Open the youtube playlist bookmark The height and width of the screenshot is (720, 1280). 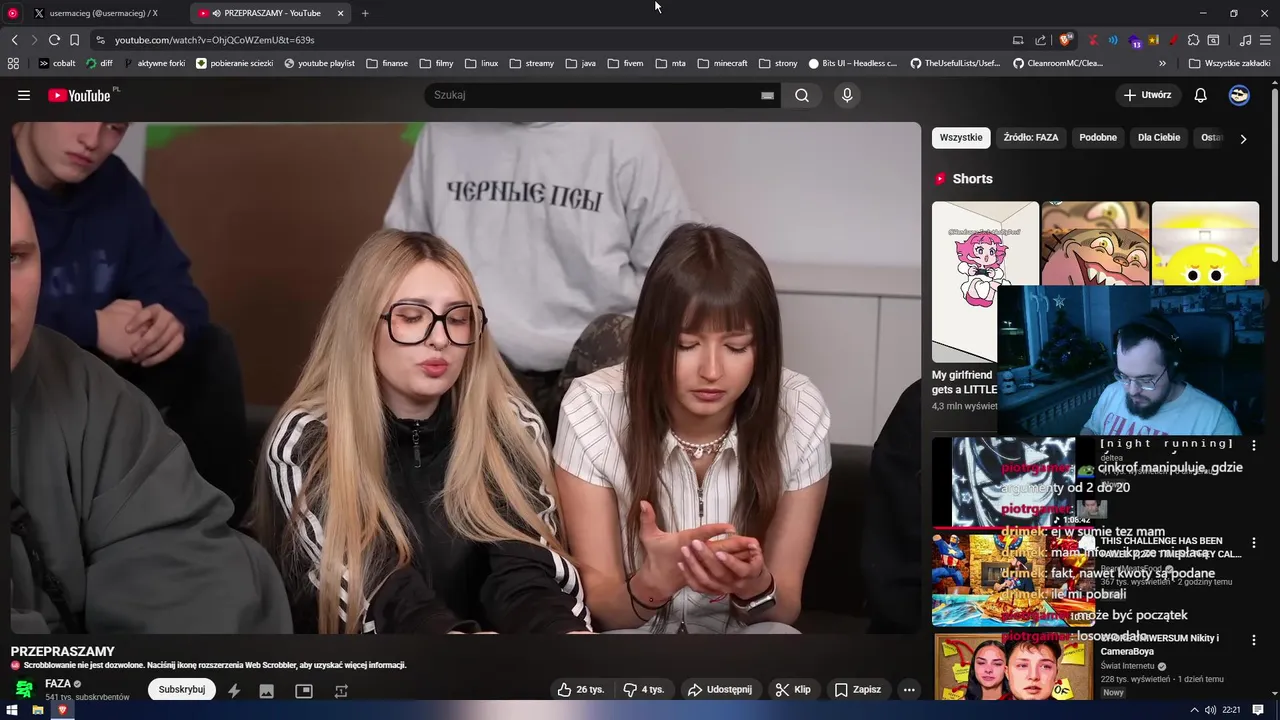(319, 63)
